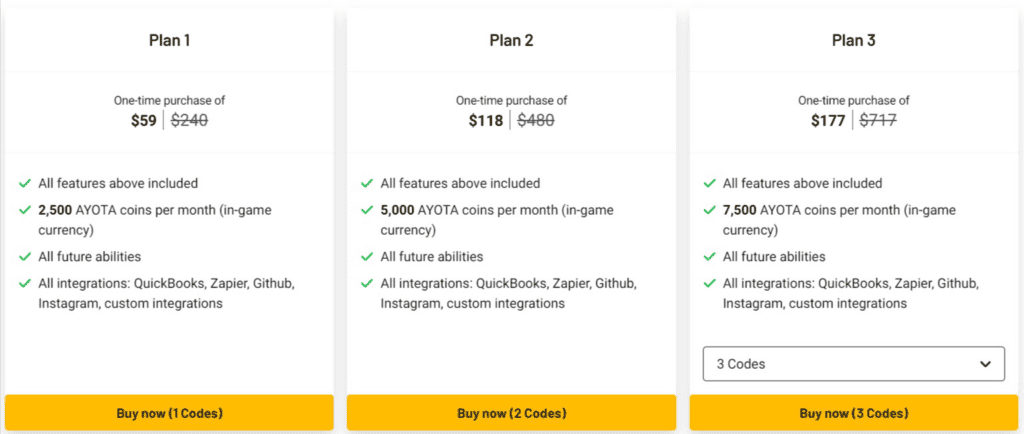Click Plan 1's 'All integrations' checkmark icon
Screen dimensions: 1024x434
25,283
